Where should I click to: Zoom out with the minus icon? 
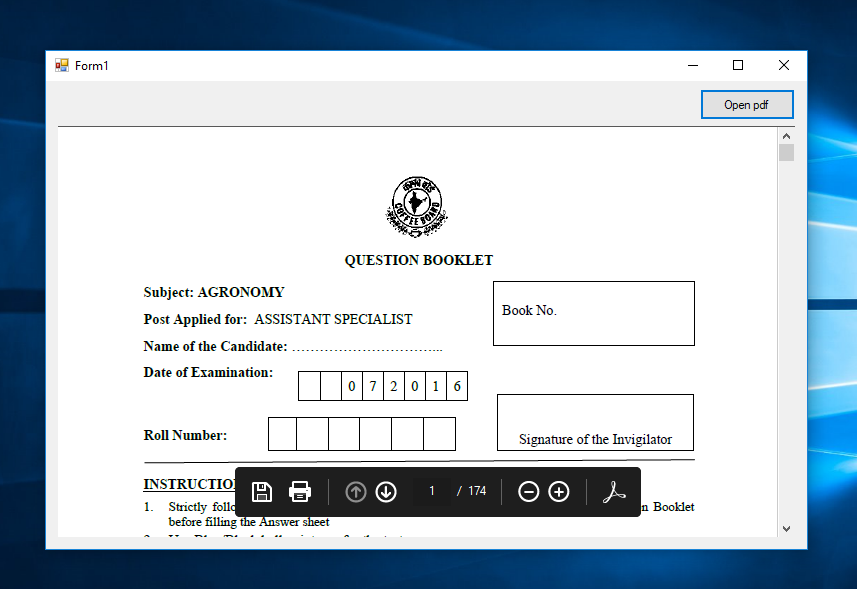coord(529,492)
